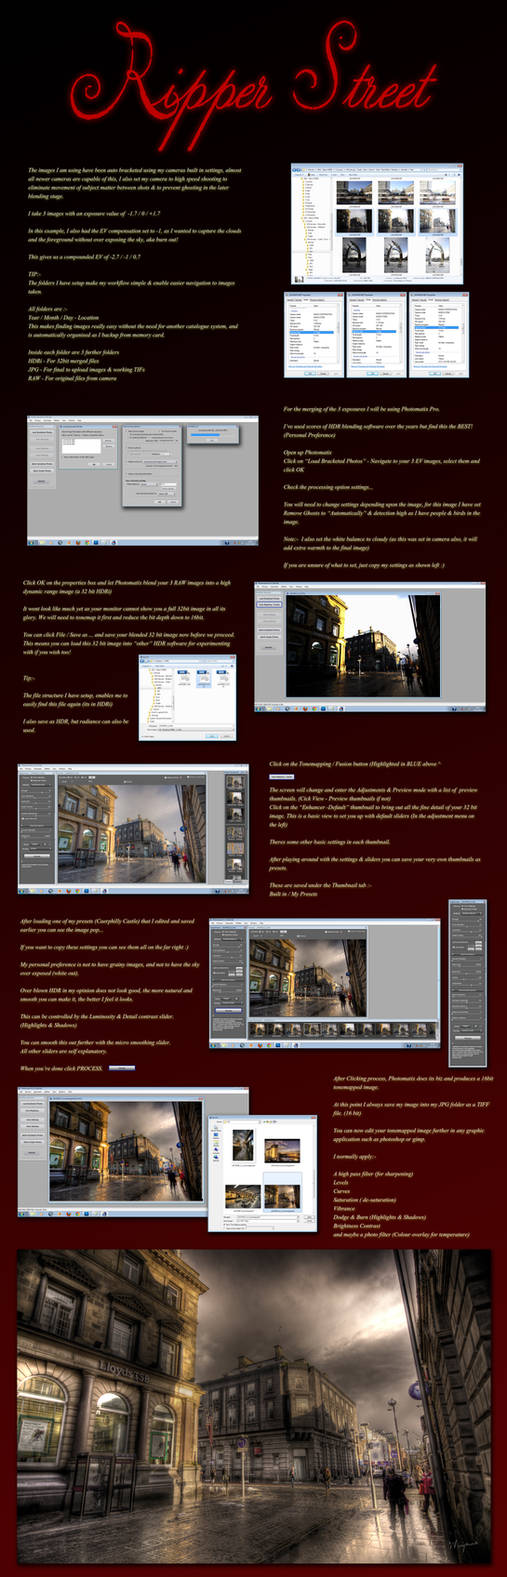Select the first preset thumbnail in the bottom strip
The width and height of the screenshot is (507, 1577).
(x=258, y=1028)
